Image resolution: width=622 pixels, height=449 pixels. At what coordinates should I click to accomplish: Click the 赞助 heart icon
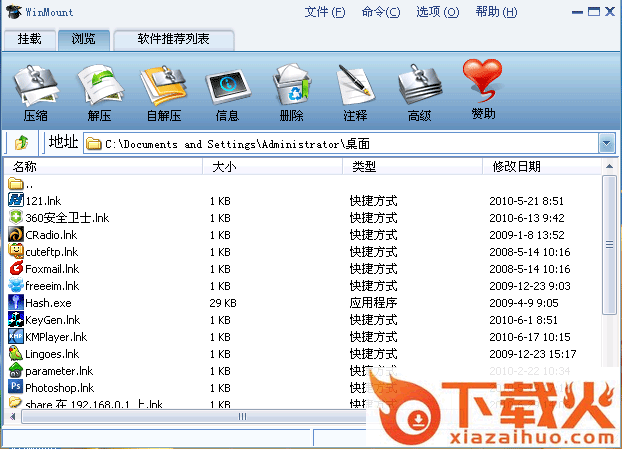coord(483,81)
